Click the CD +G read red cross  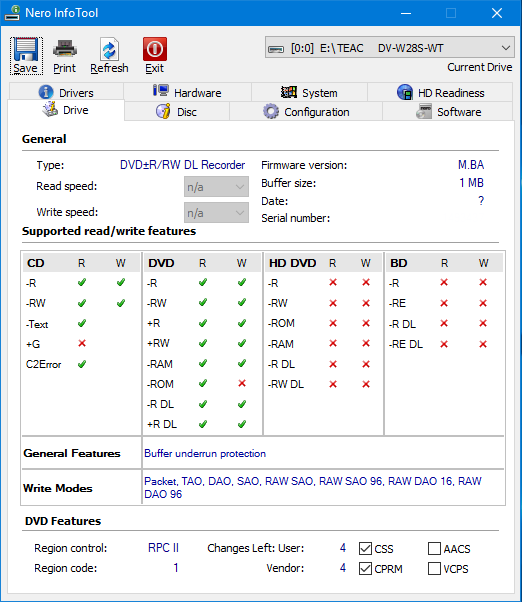82,343
